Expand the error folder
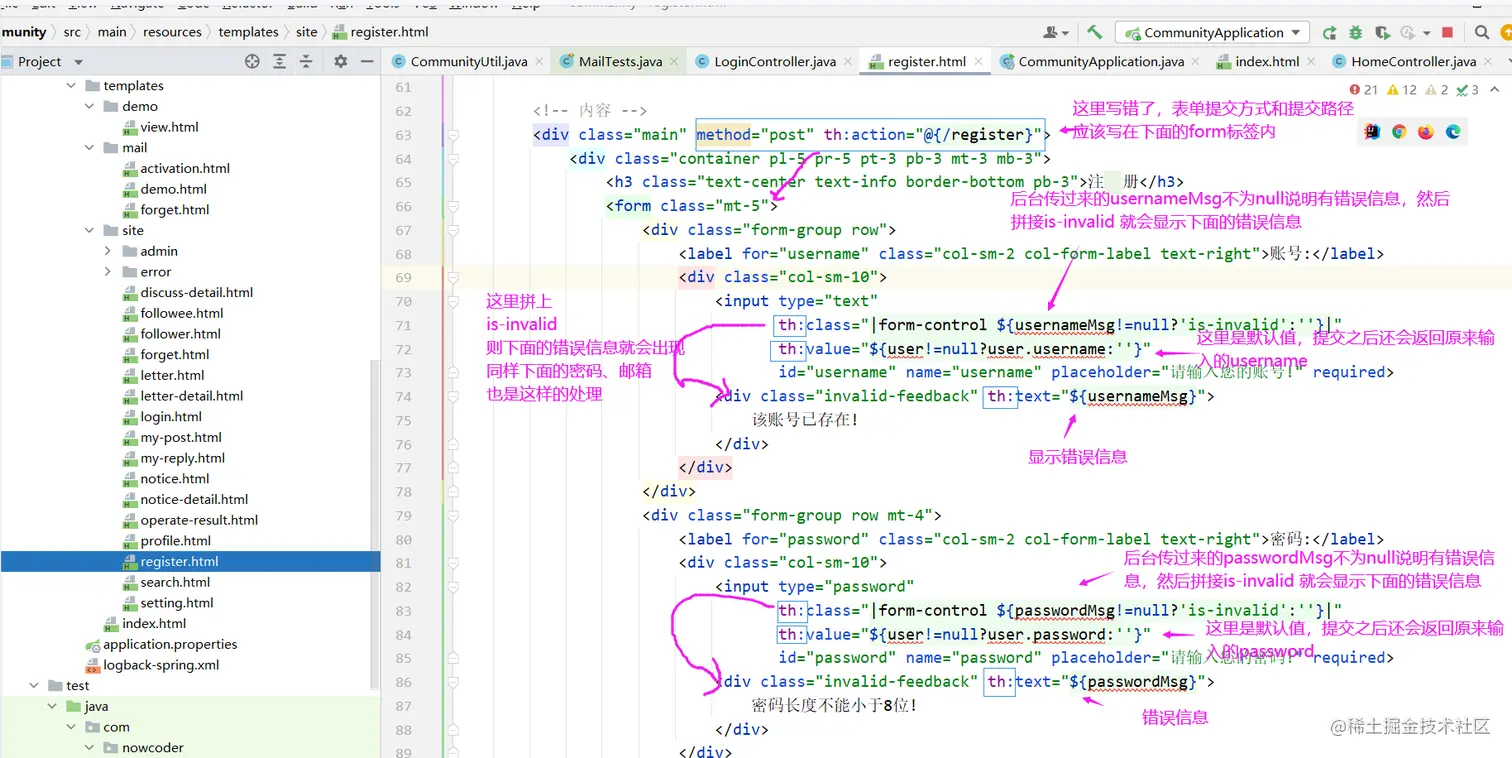 coord(108,272)
